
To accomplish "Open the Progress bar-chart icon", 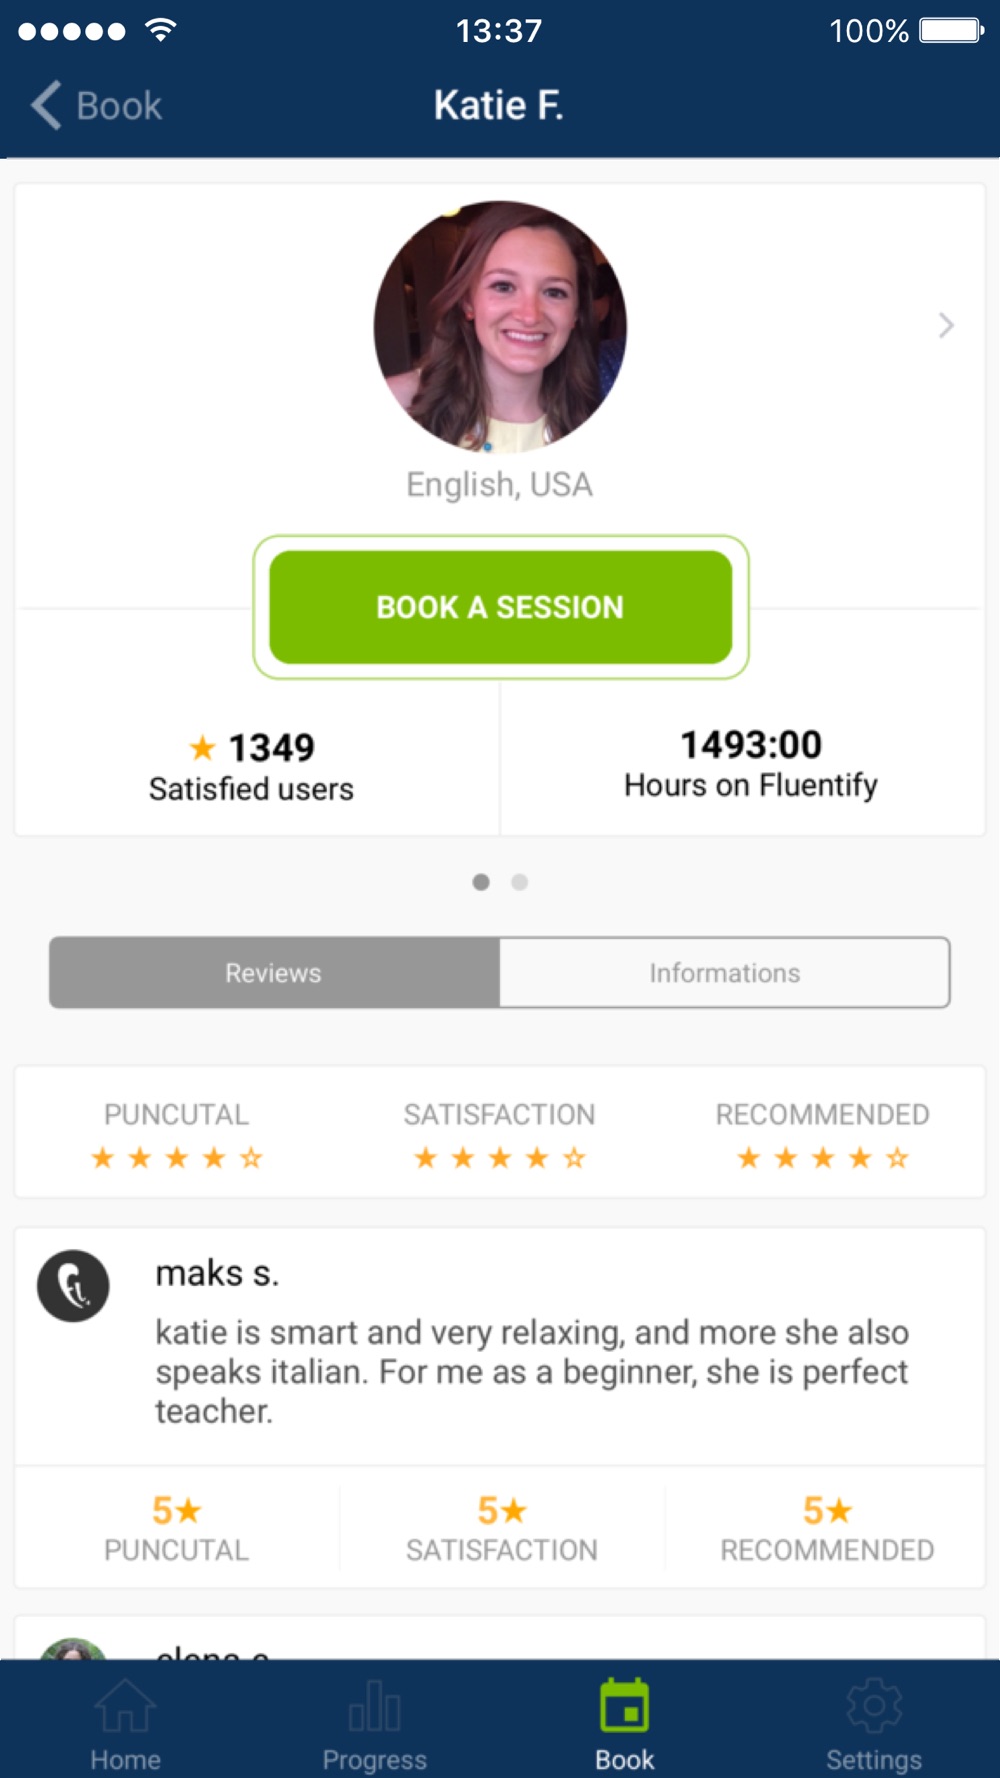I will click(375, 1706).
